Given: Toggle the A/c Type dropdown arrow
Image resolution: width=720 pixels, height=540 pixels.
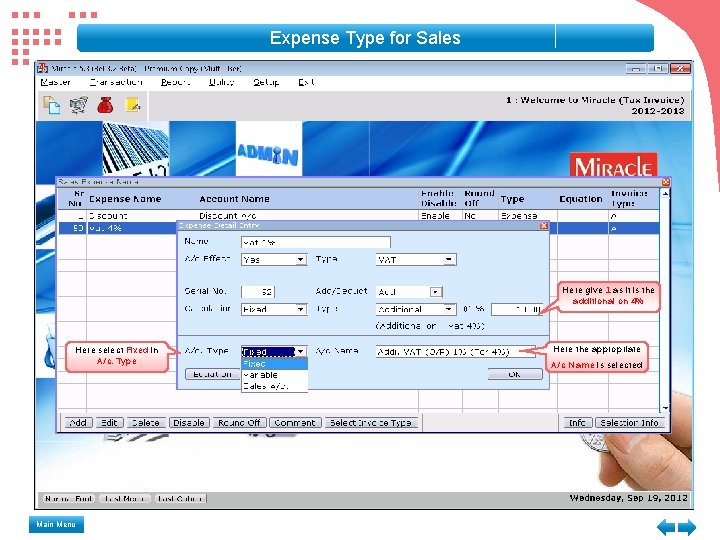Looking at the screenshot, I should (x=300, y=352).
